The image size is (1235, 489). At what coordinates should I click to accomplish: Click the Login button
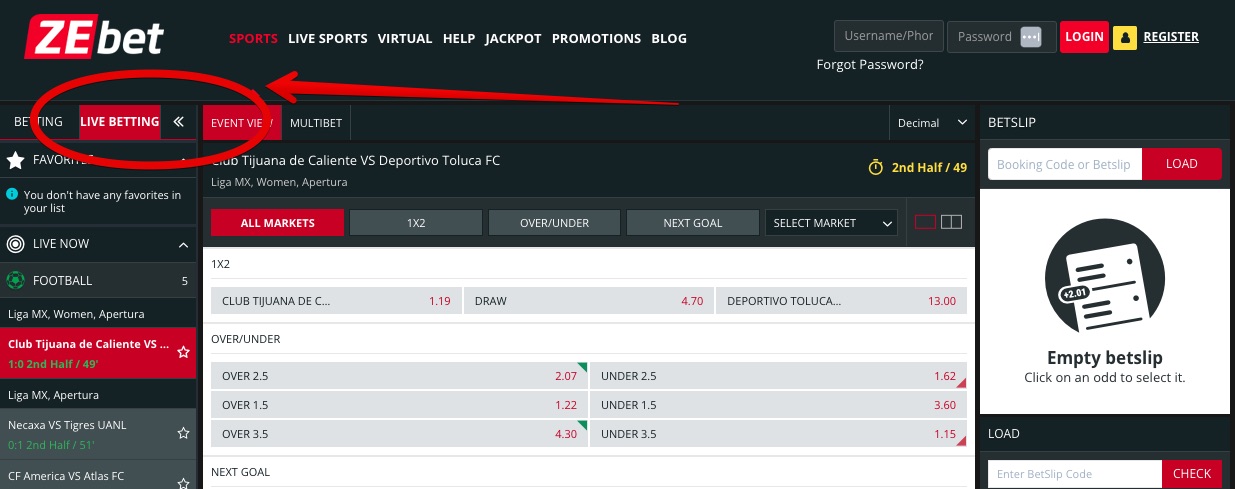(1084, 37)
